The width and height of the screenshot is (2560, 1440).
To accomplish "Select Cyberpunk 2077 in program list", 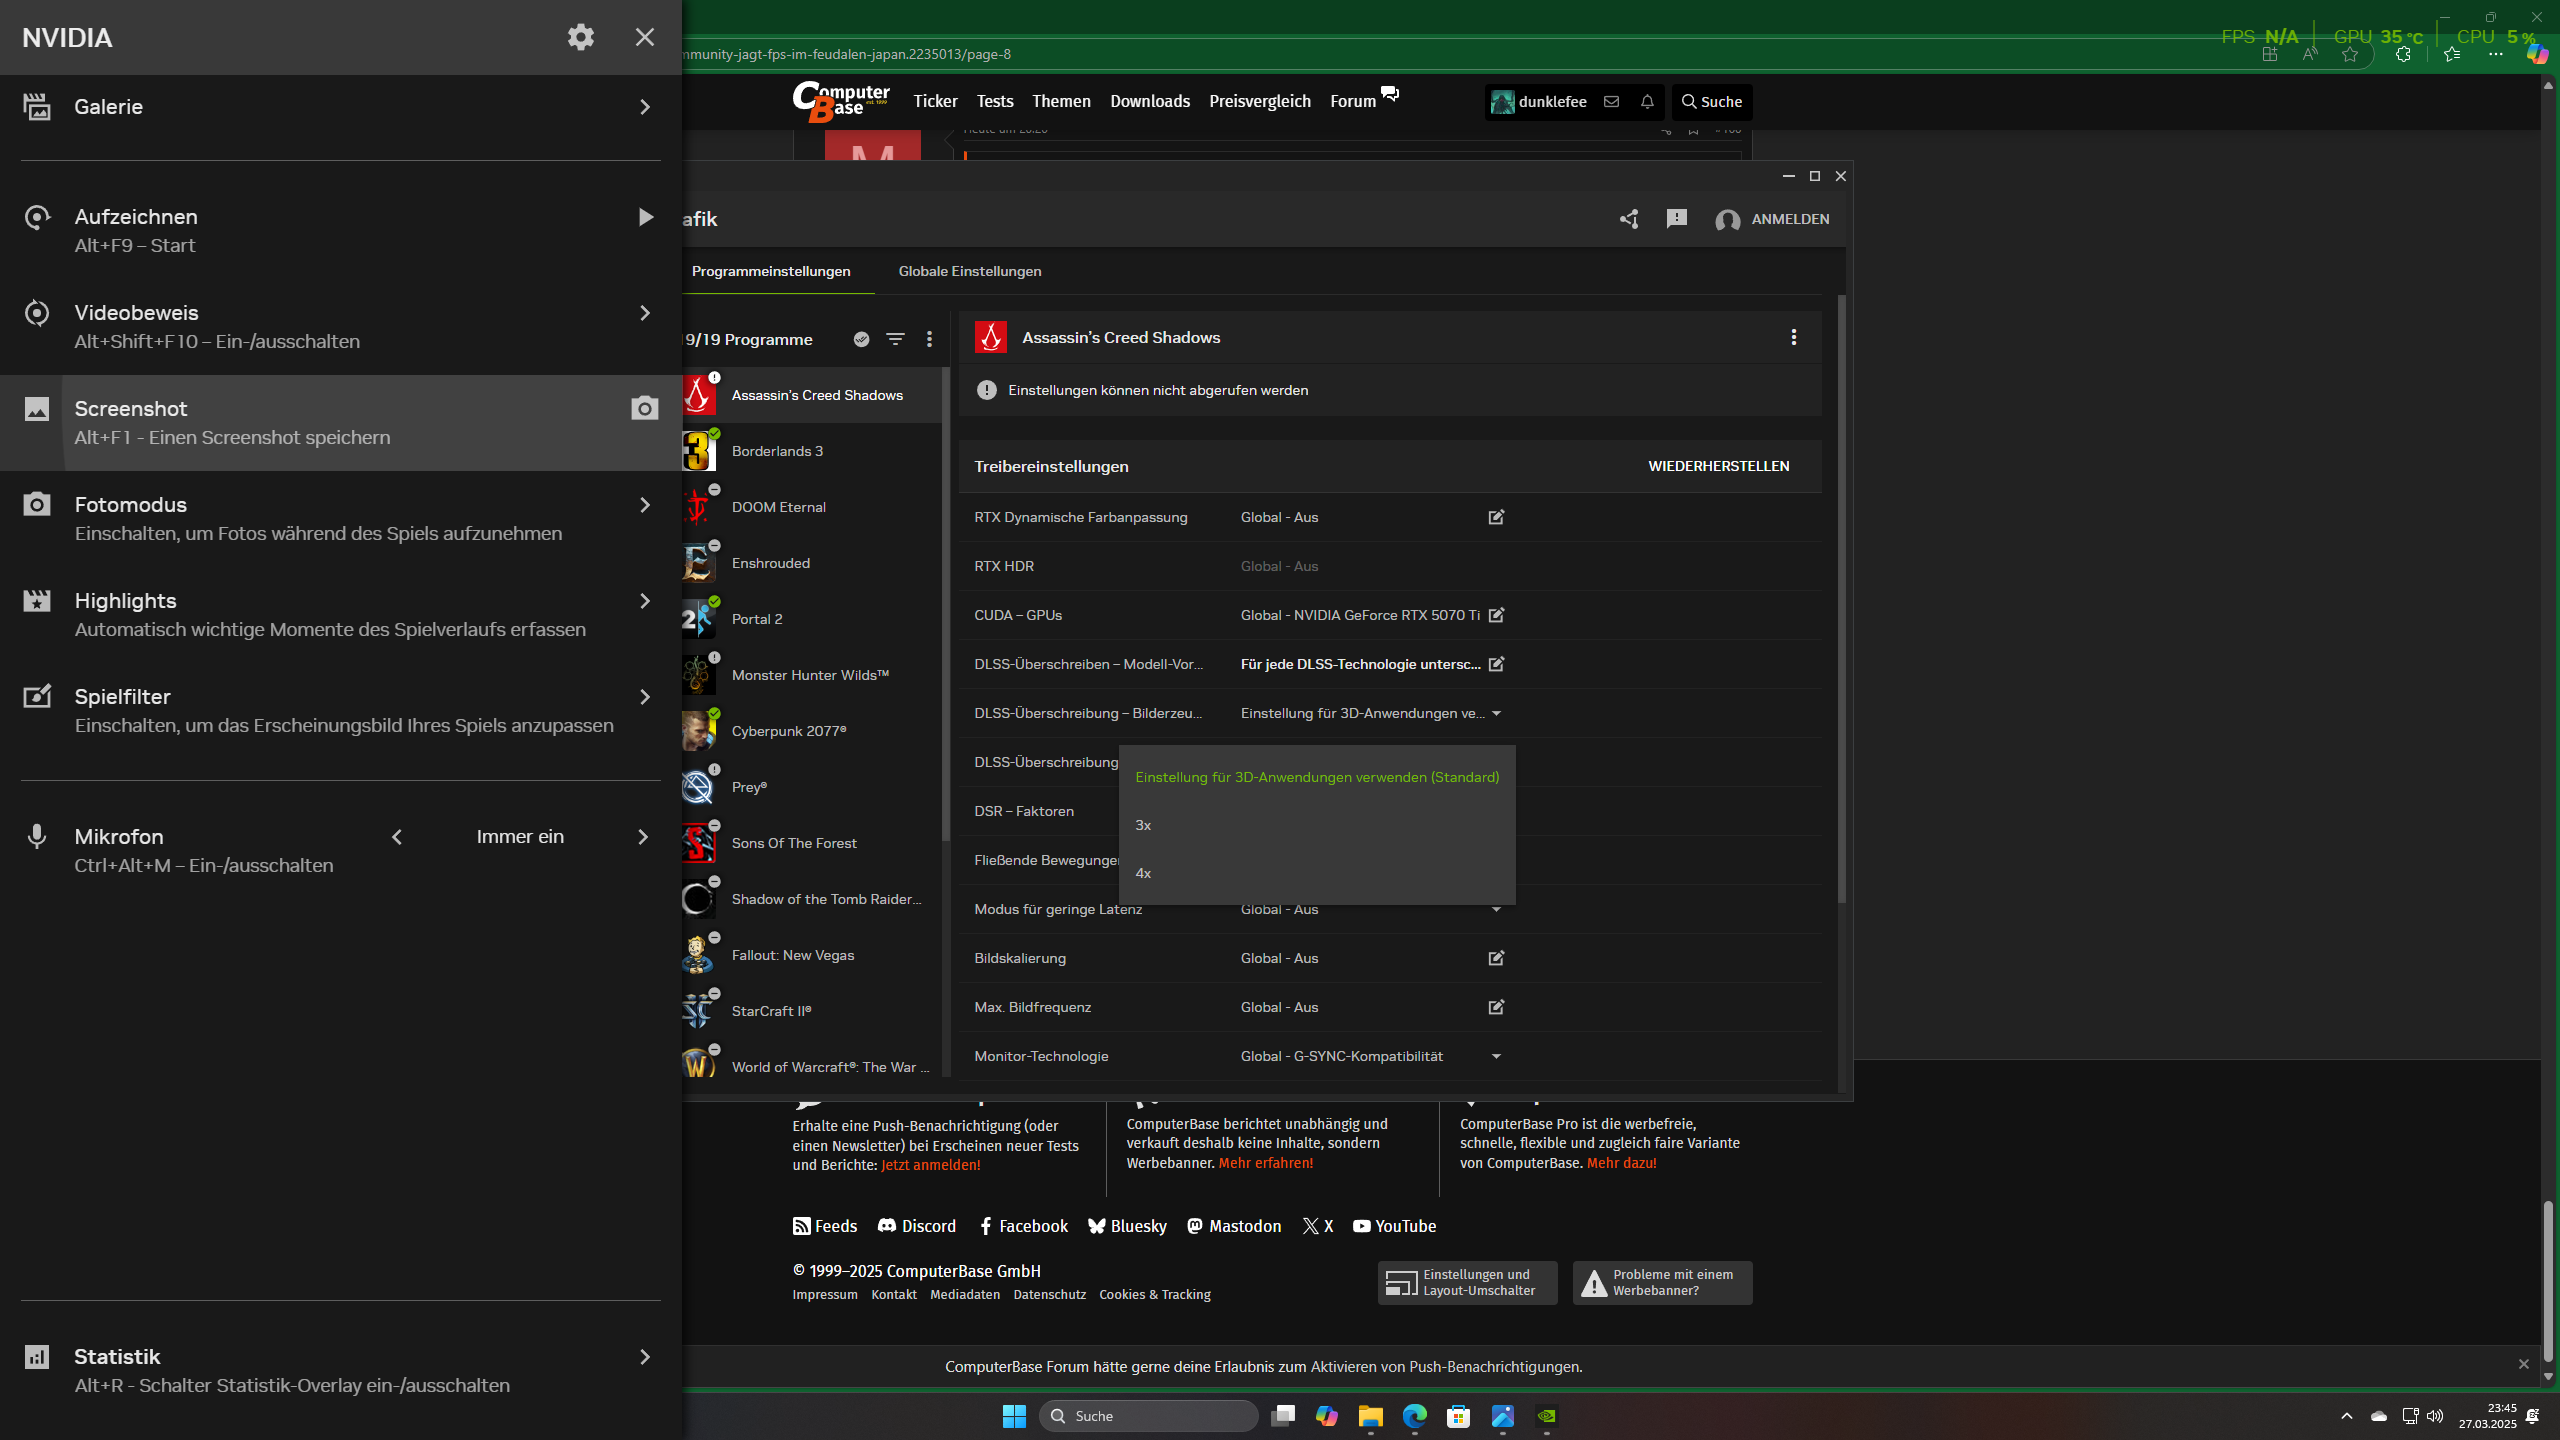I will pos(788,731).
